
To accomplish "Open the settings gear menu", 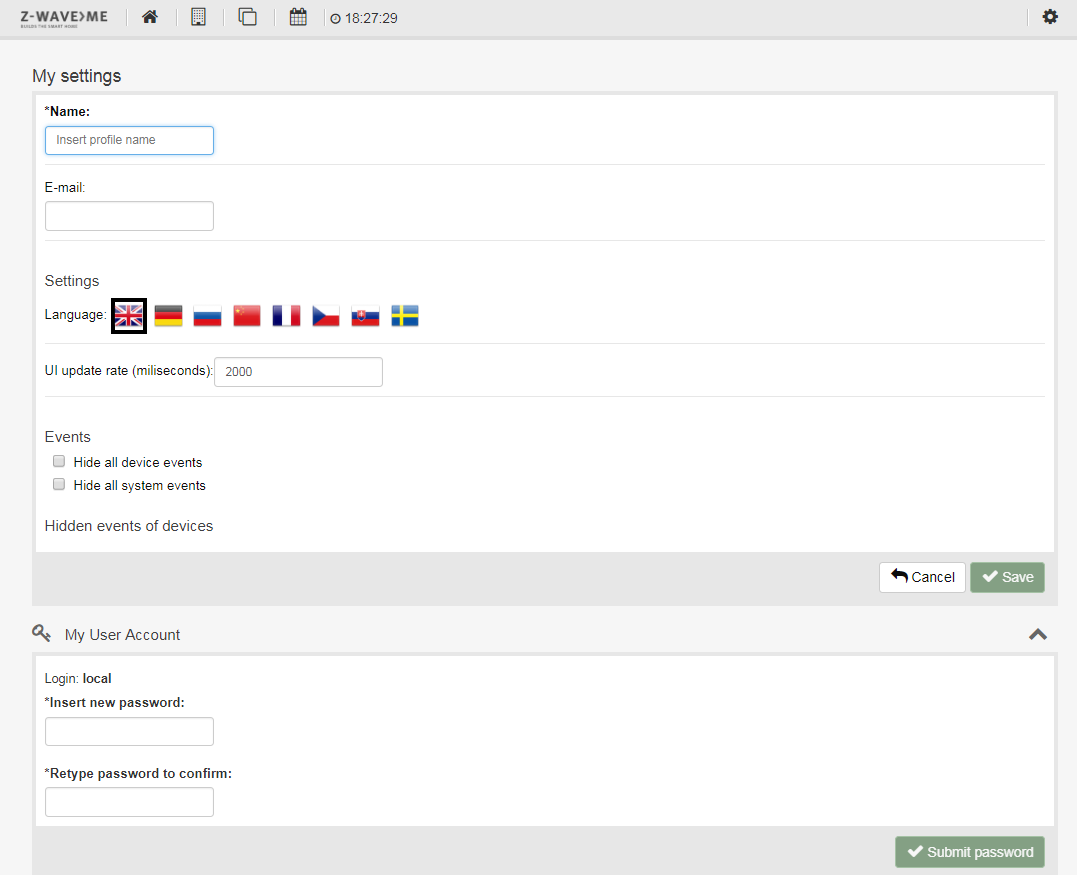I will (x=1049, y=17).
